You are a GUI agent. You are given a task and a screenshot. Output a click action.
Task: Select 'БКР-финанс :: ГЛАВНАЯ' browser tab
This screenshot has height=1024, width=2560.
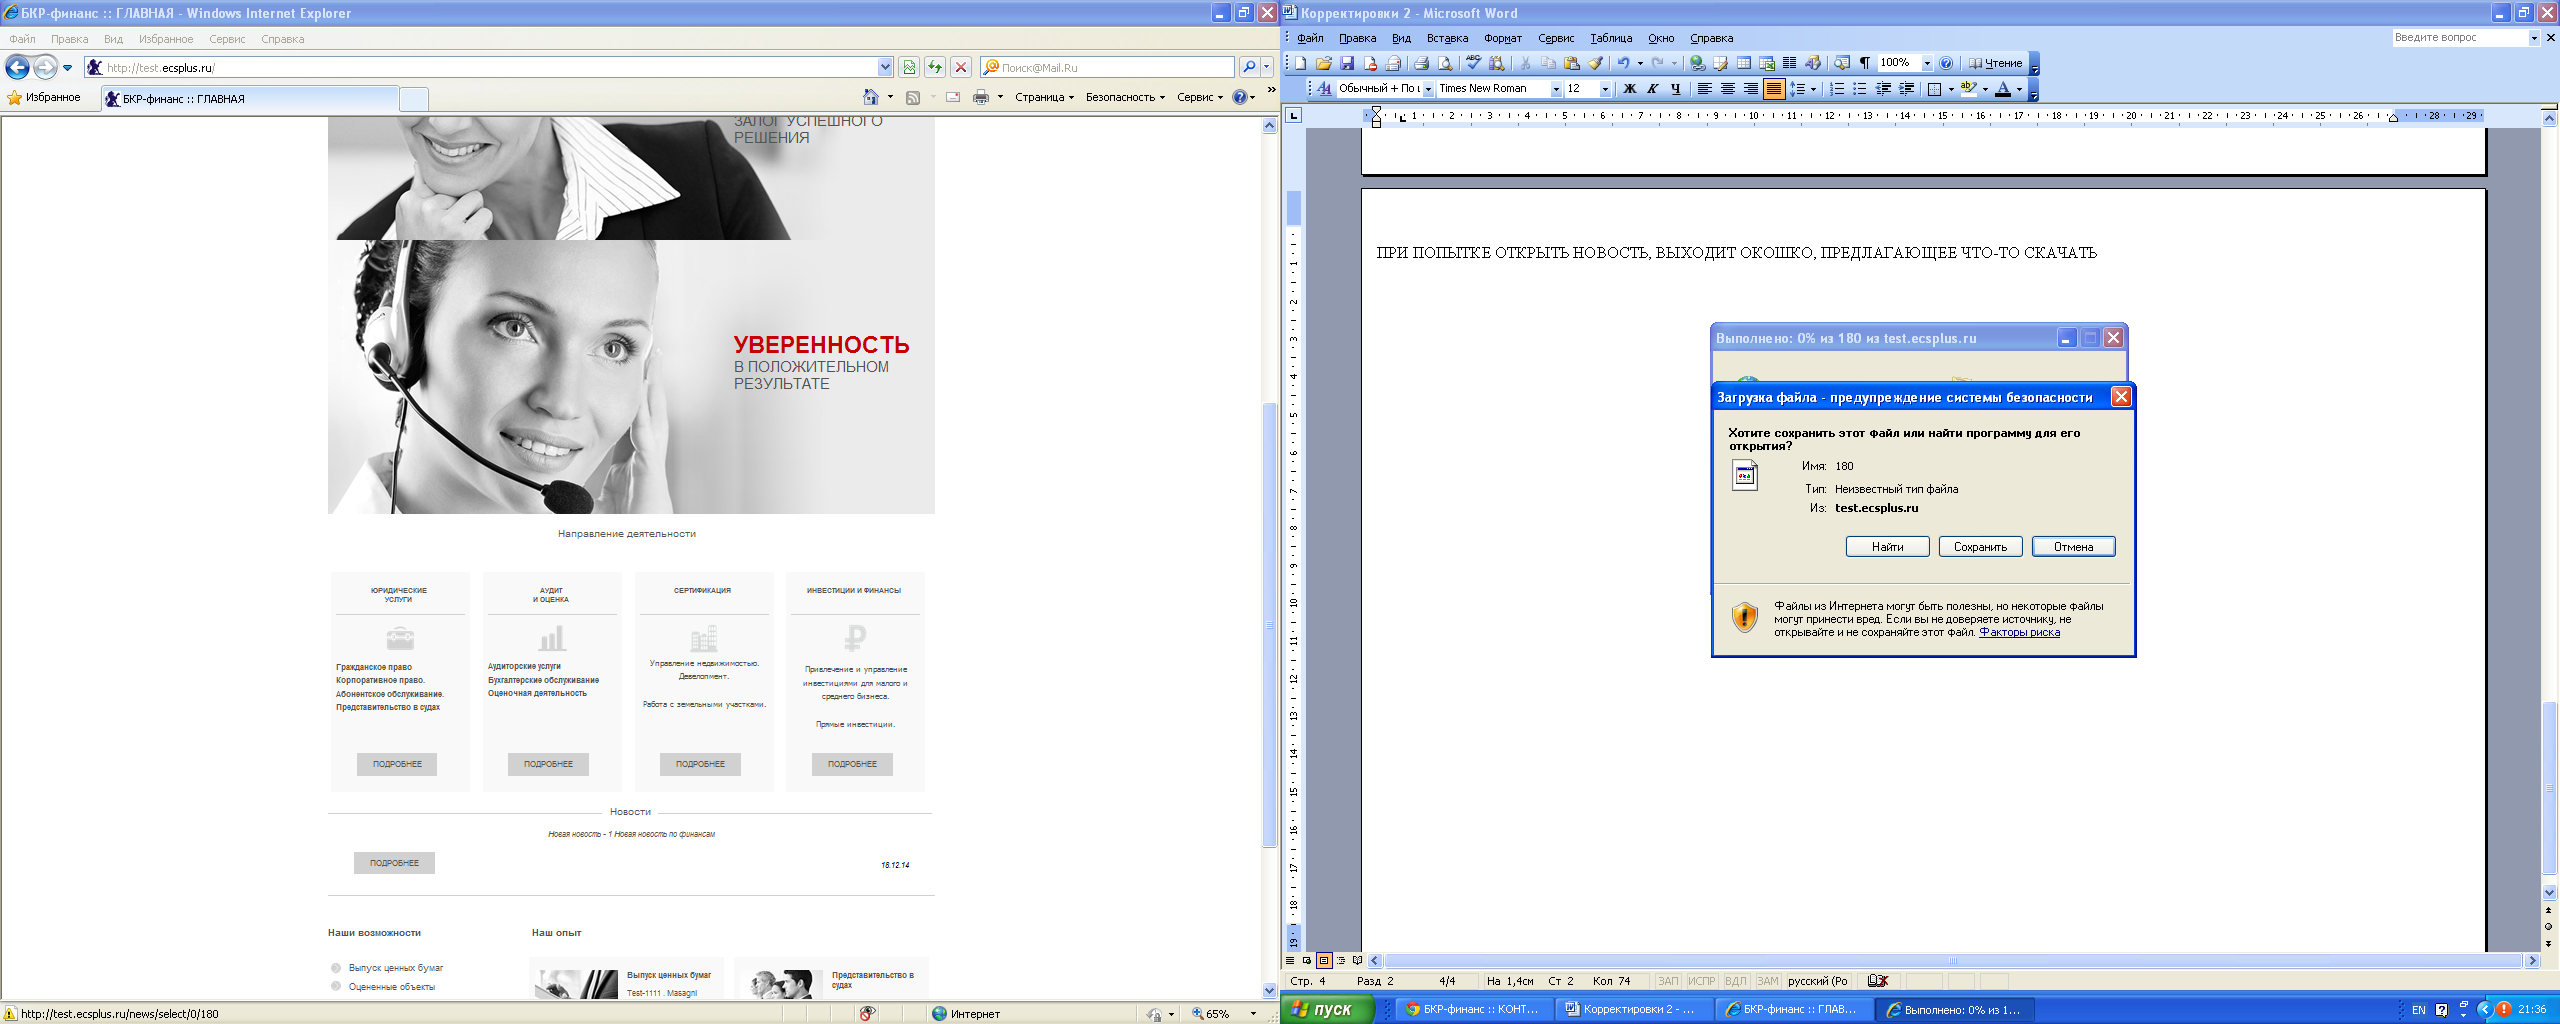coord(249,98)
